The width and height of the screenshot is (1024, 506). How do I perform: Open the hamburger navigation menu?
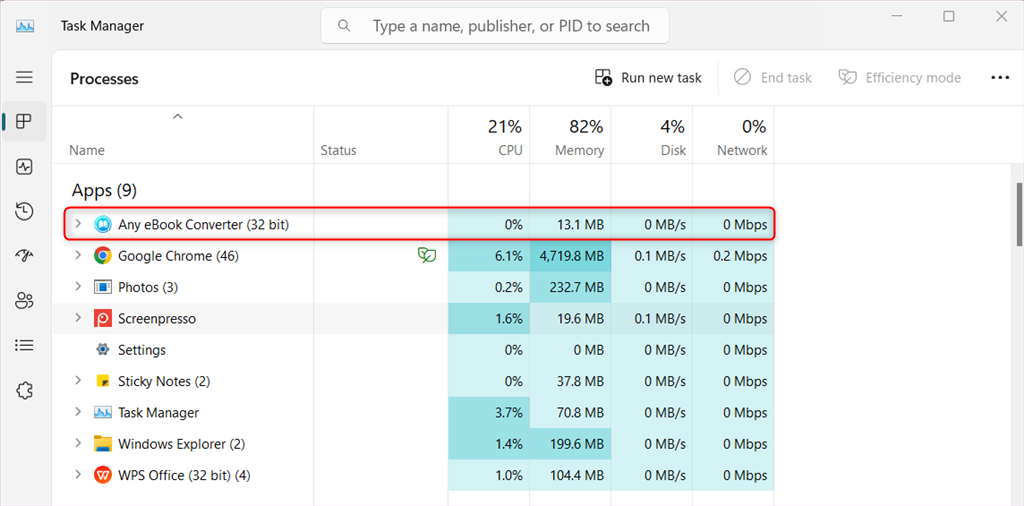tap(24, 77)
